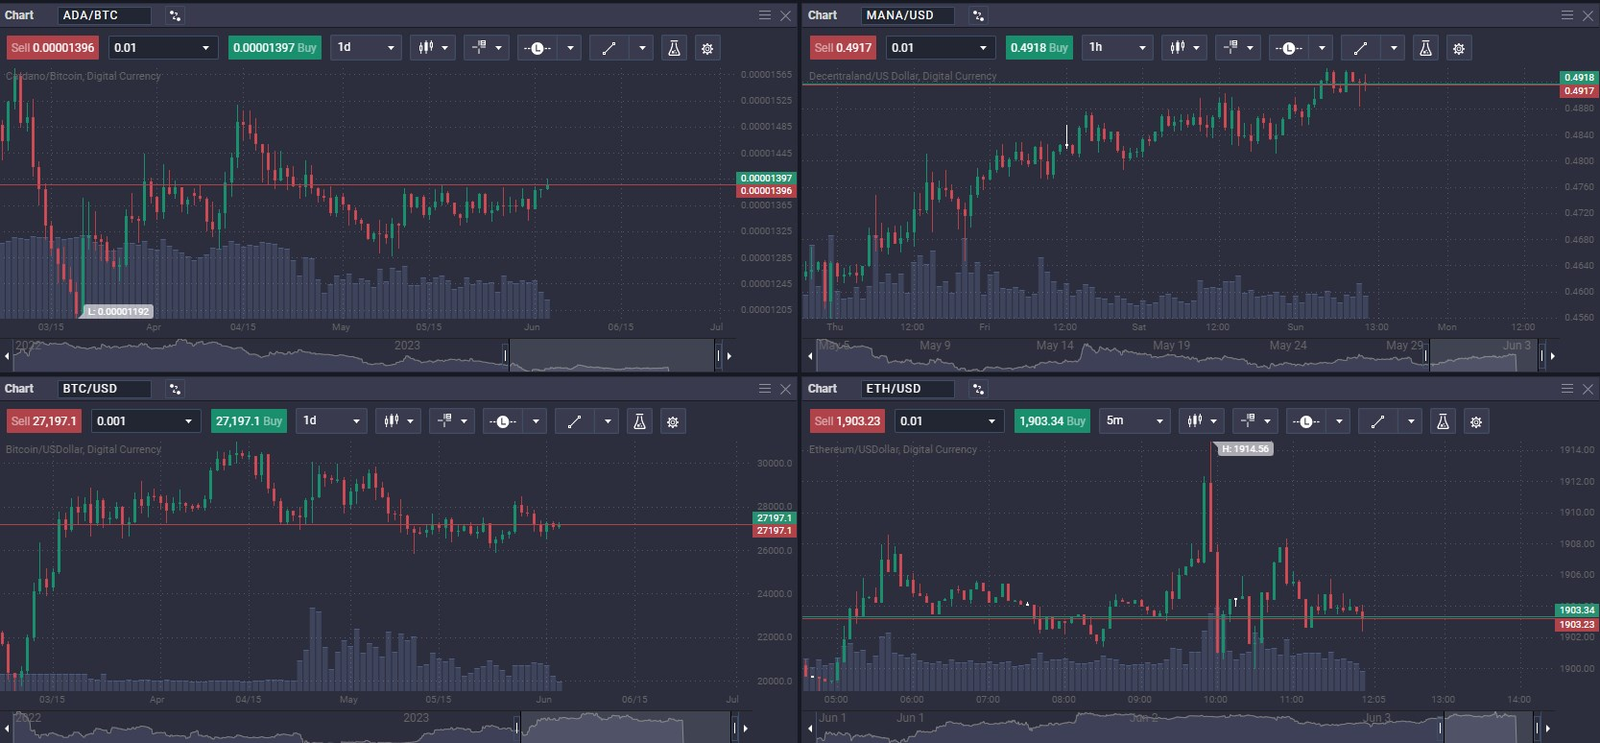Click highlighted range window in ETH/USD navigator
1600x743 pixels.
pyautogui.click(x=1487, y=728)
